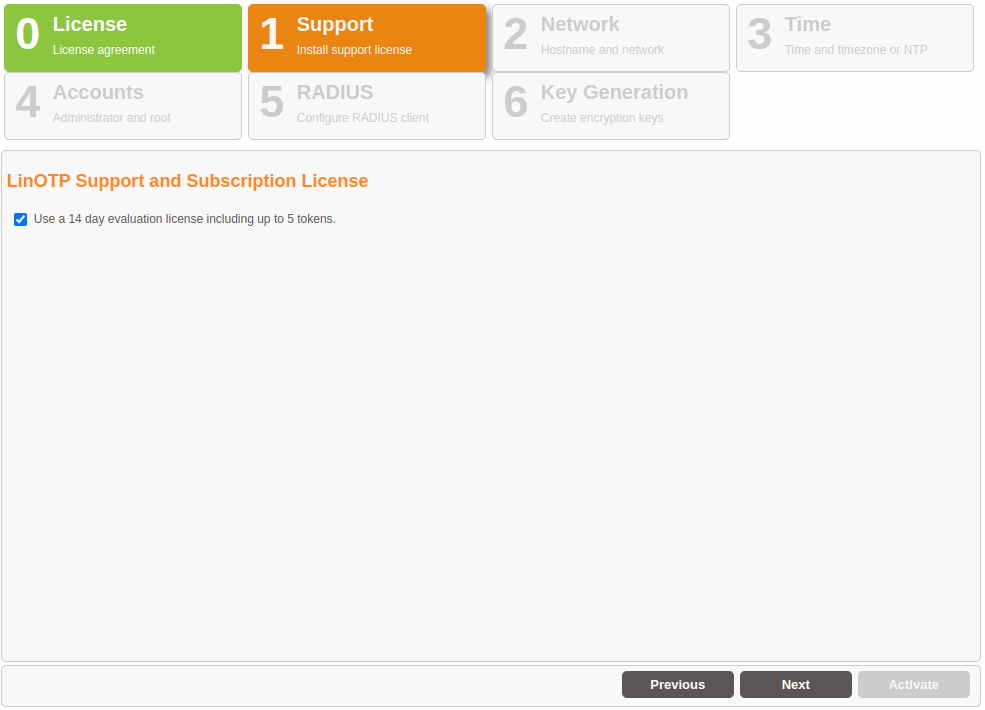This screenshot has height=710, width=985.
Task: Click the number 2 Network step icon
Action: coord(515,36)
